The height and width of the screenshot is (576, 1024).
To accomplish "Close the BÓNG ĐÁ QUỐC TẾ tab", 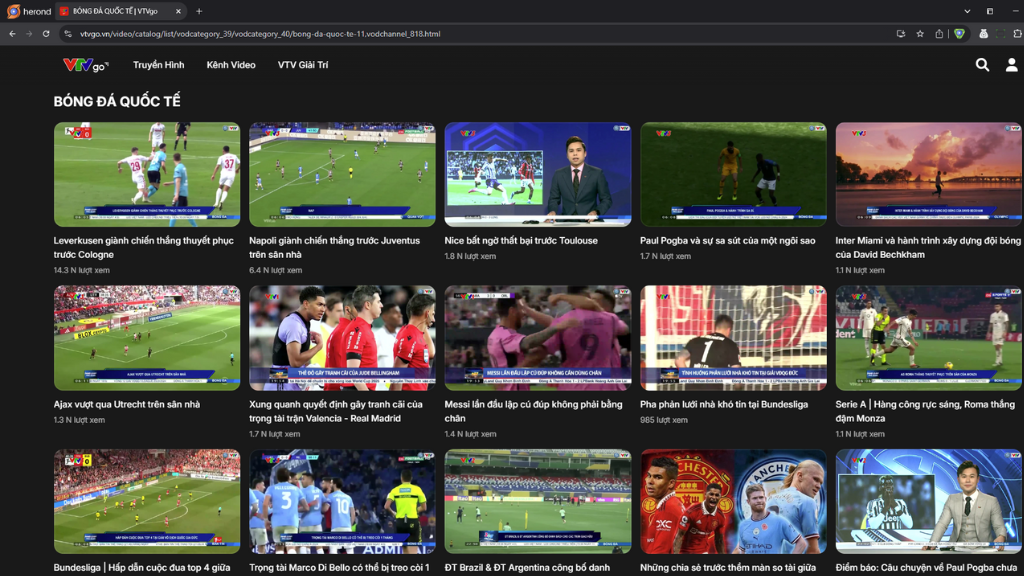I will tap(178, 11).
